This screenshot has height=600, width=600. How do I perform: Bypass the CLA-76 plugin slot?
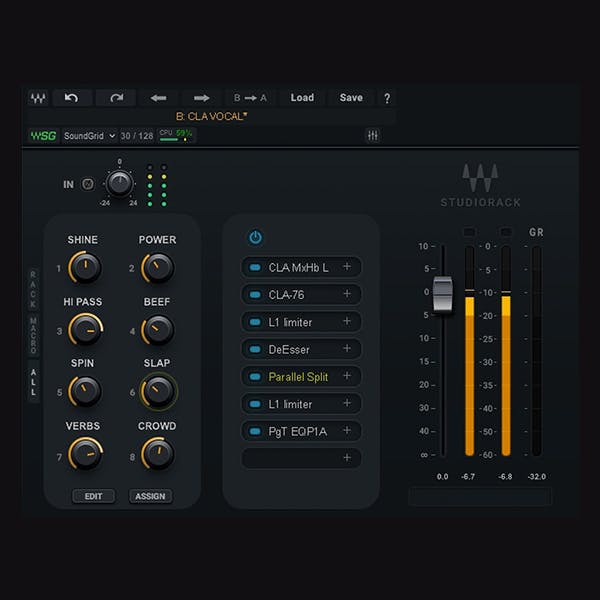click(x=254, y=295)
